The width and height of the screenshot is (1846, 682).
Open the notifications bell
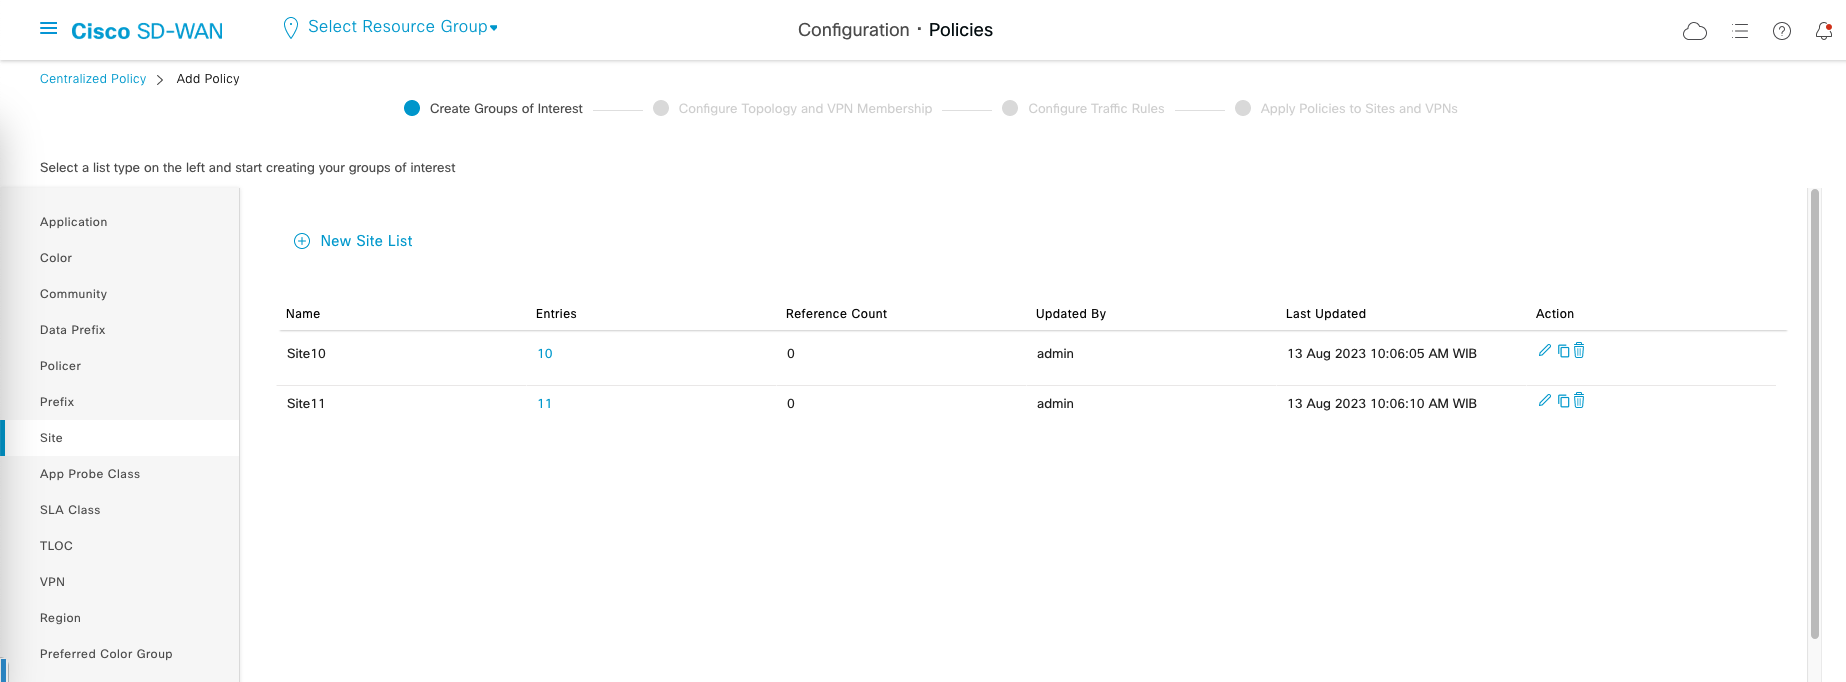(1824, 31)
